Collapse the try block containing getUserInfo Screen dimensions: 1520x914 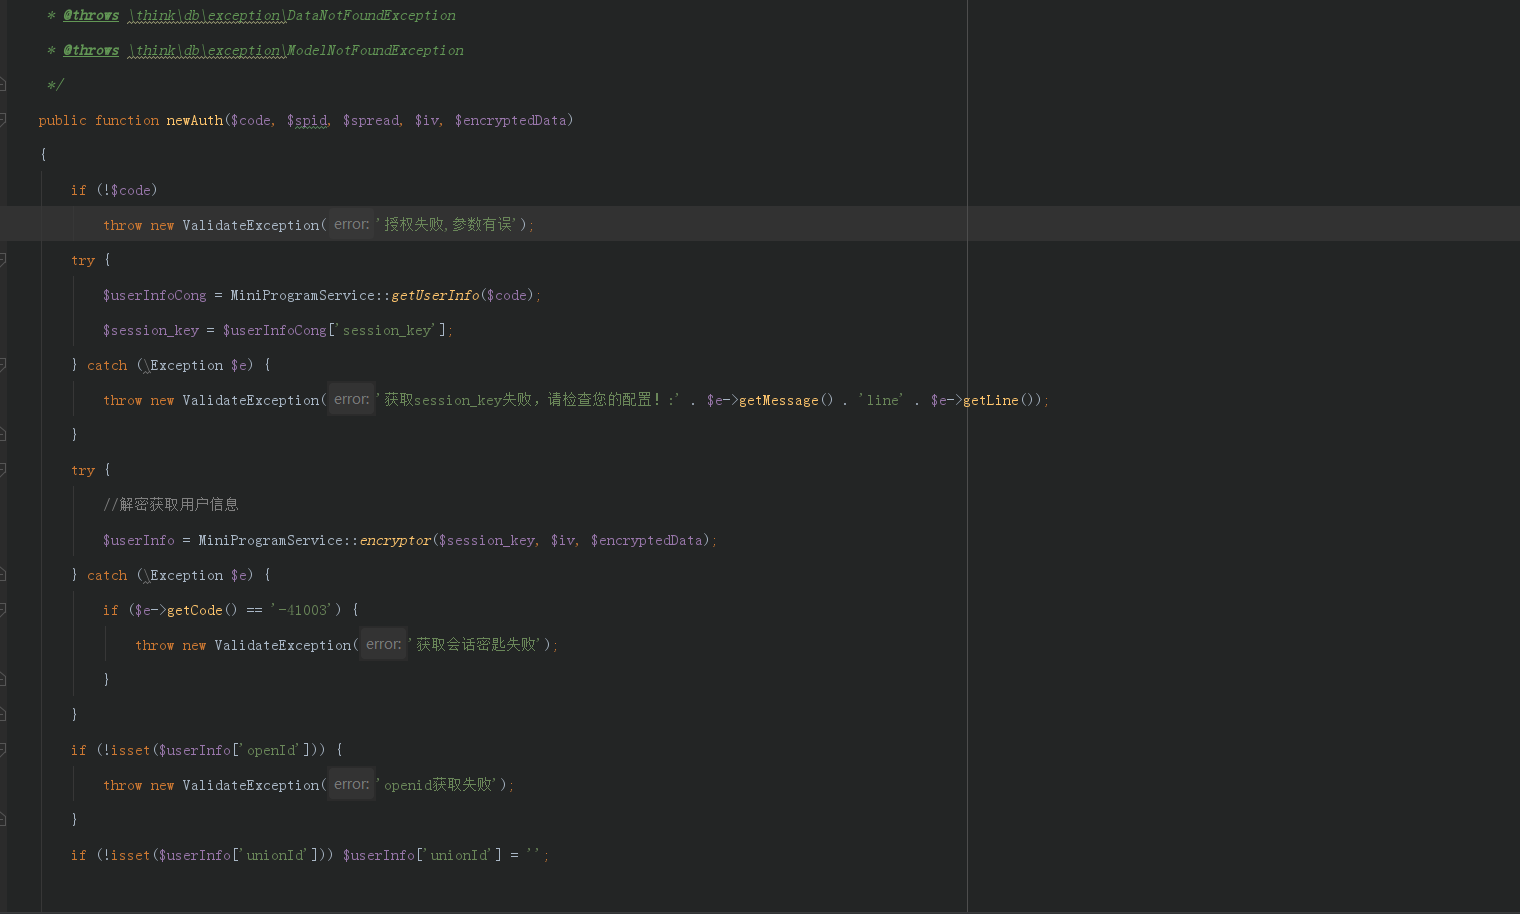click(x=3, y=260)
